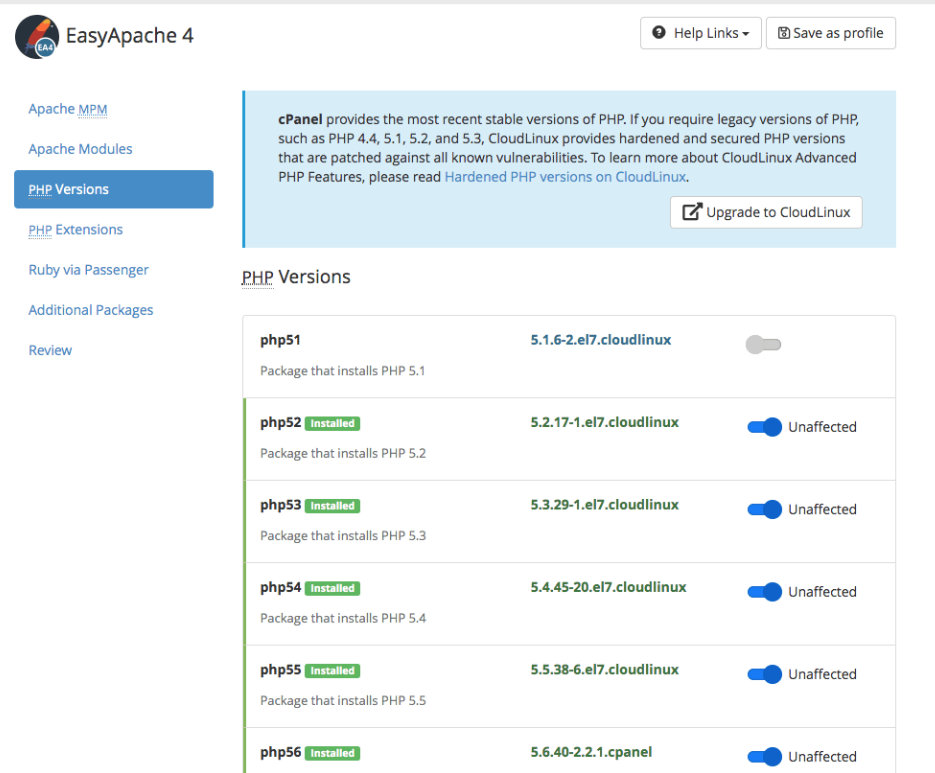Click the php52 package name
The height and width of the screenshot is (773, 935).
pyautogui.click(x=280, y=423)
